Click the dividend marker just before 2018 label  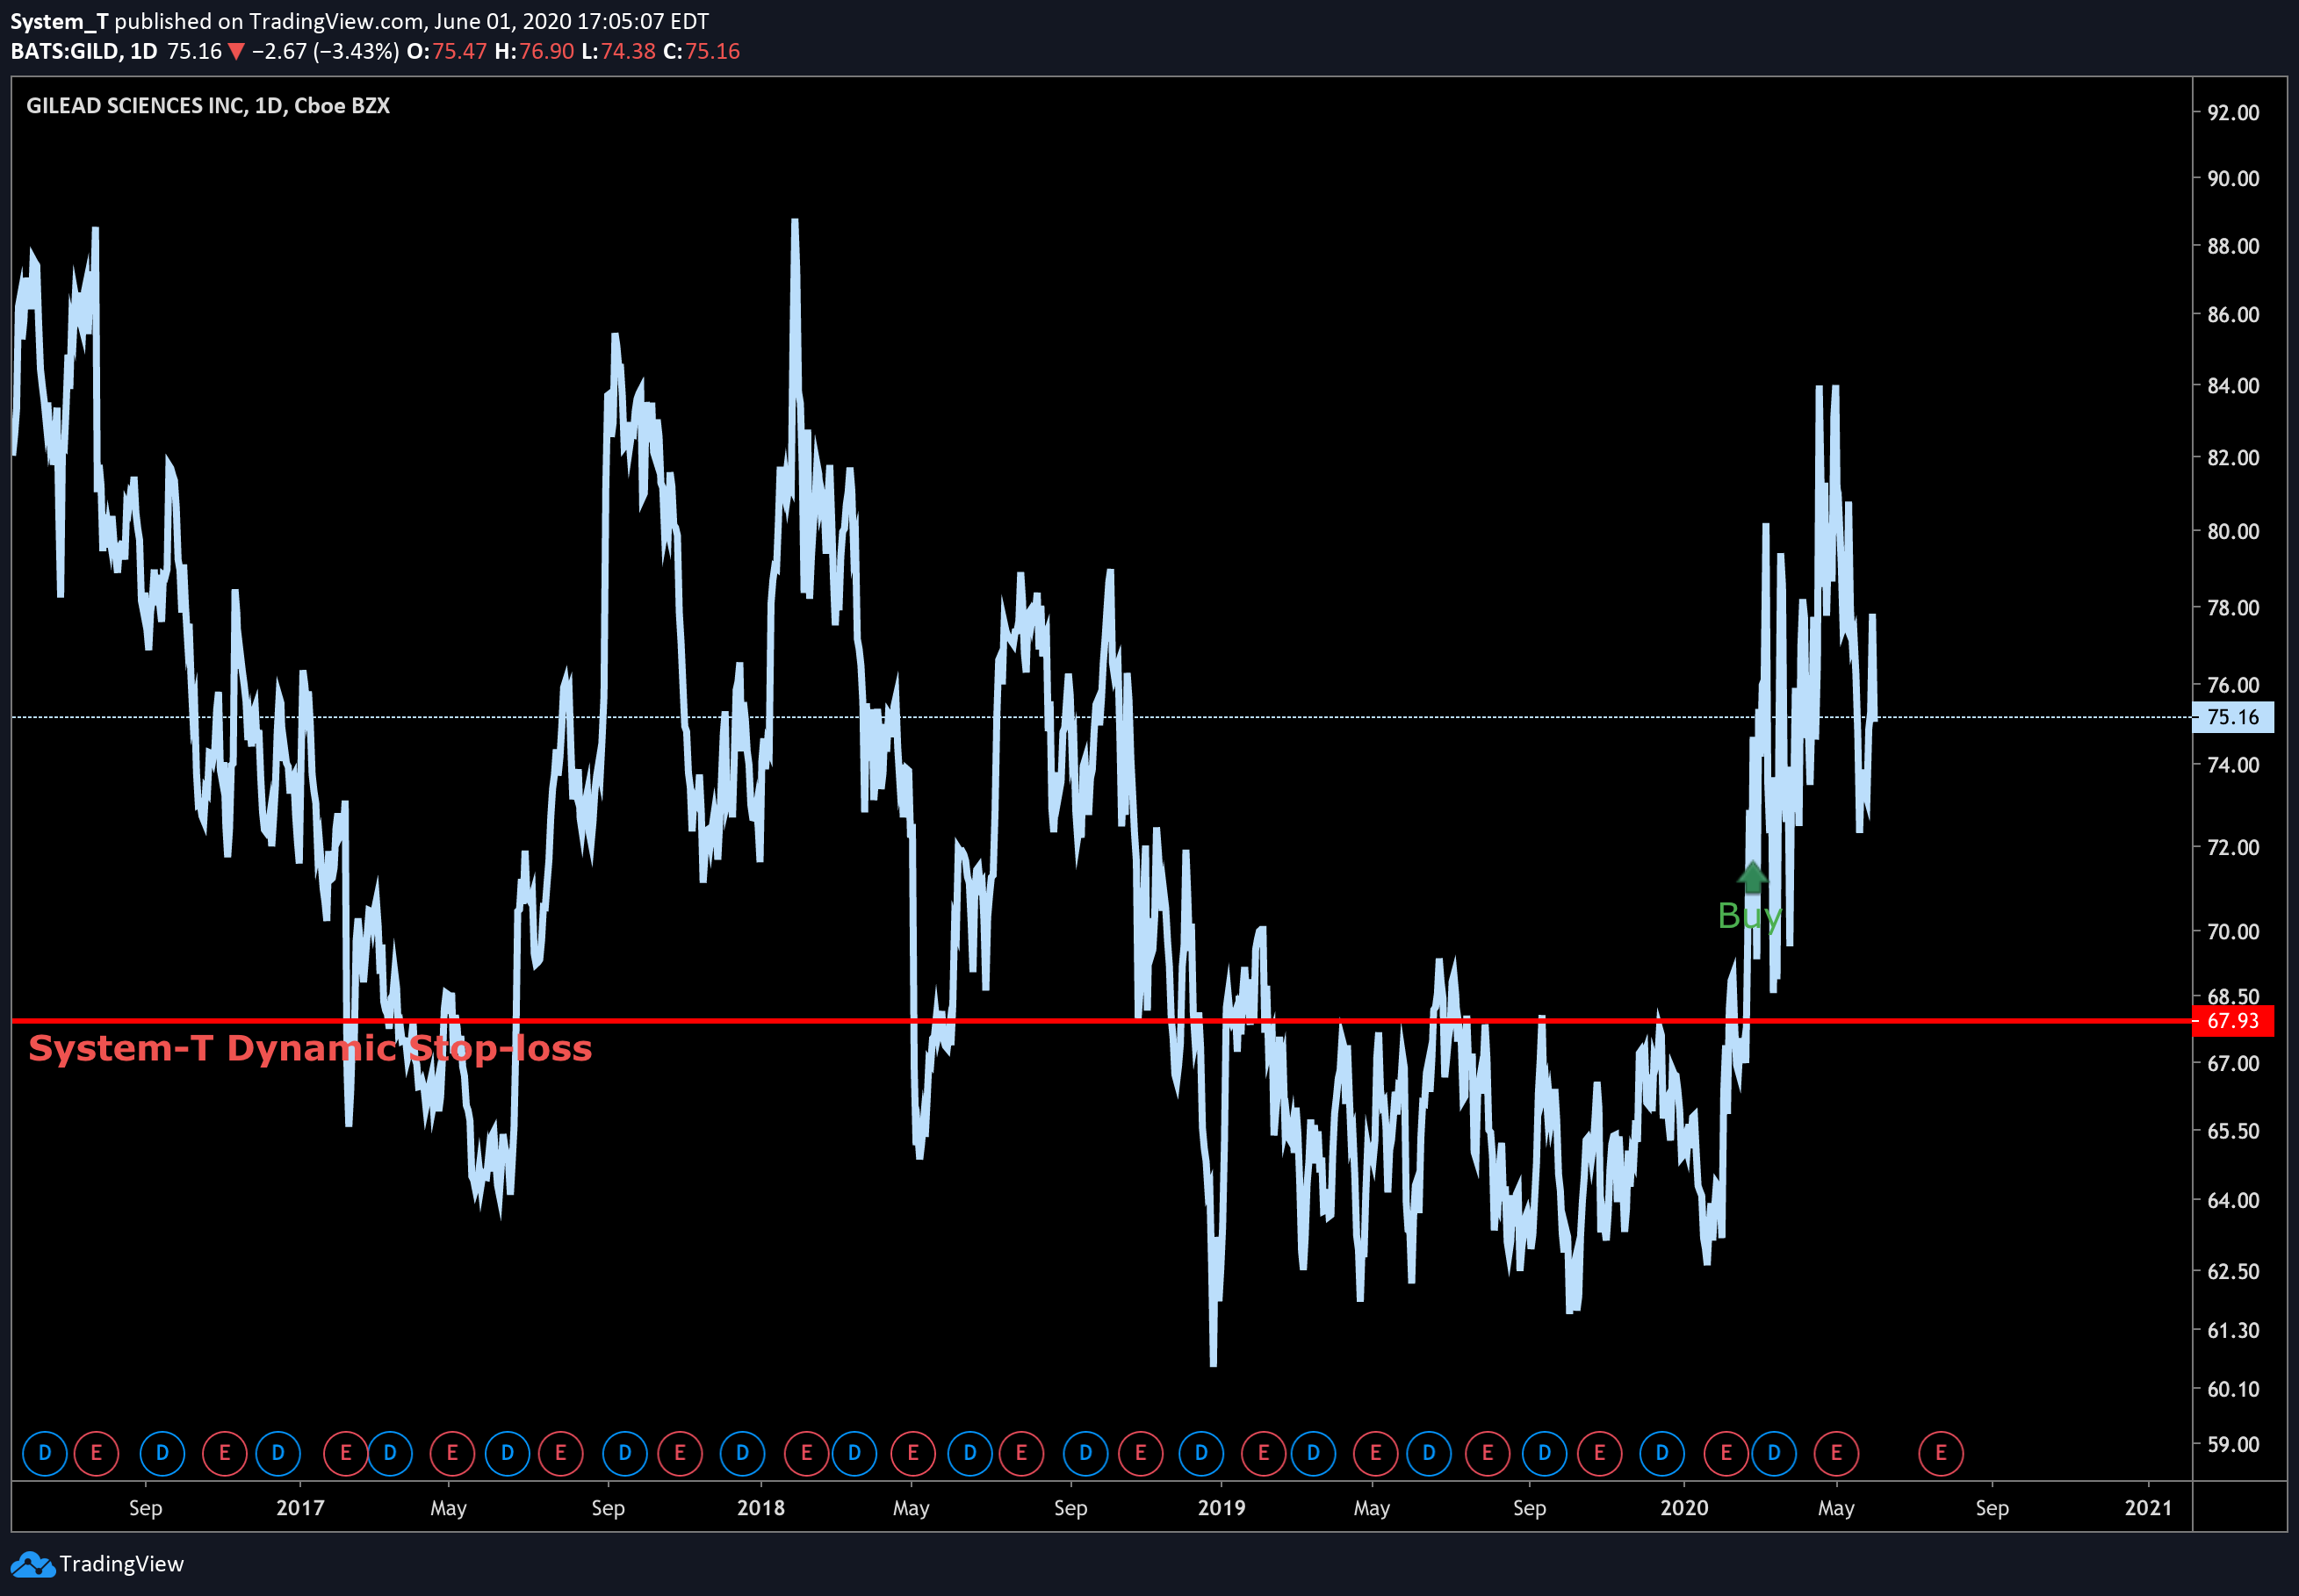pyautogui.click(x=742, y=1453)
